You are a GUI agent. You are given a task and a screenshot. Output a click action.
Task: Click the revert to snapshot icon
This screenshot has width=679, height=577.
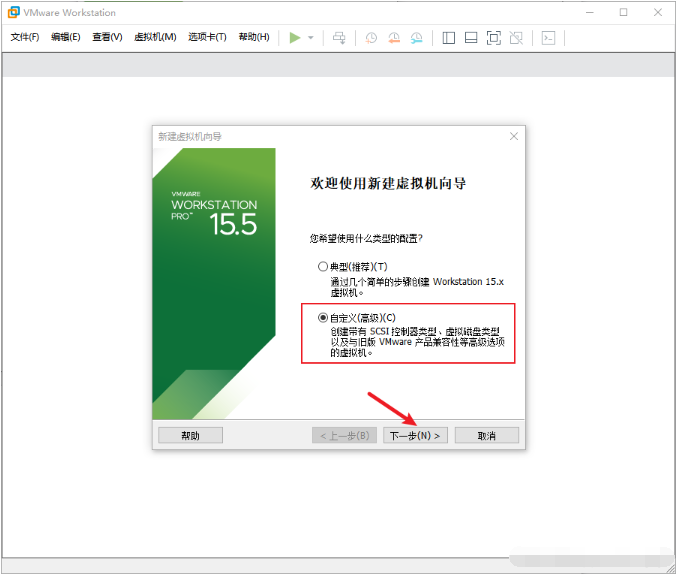point(393,38)
